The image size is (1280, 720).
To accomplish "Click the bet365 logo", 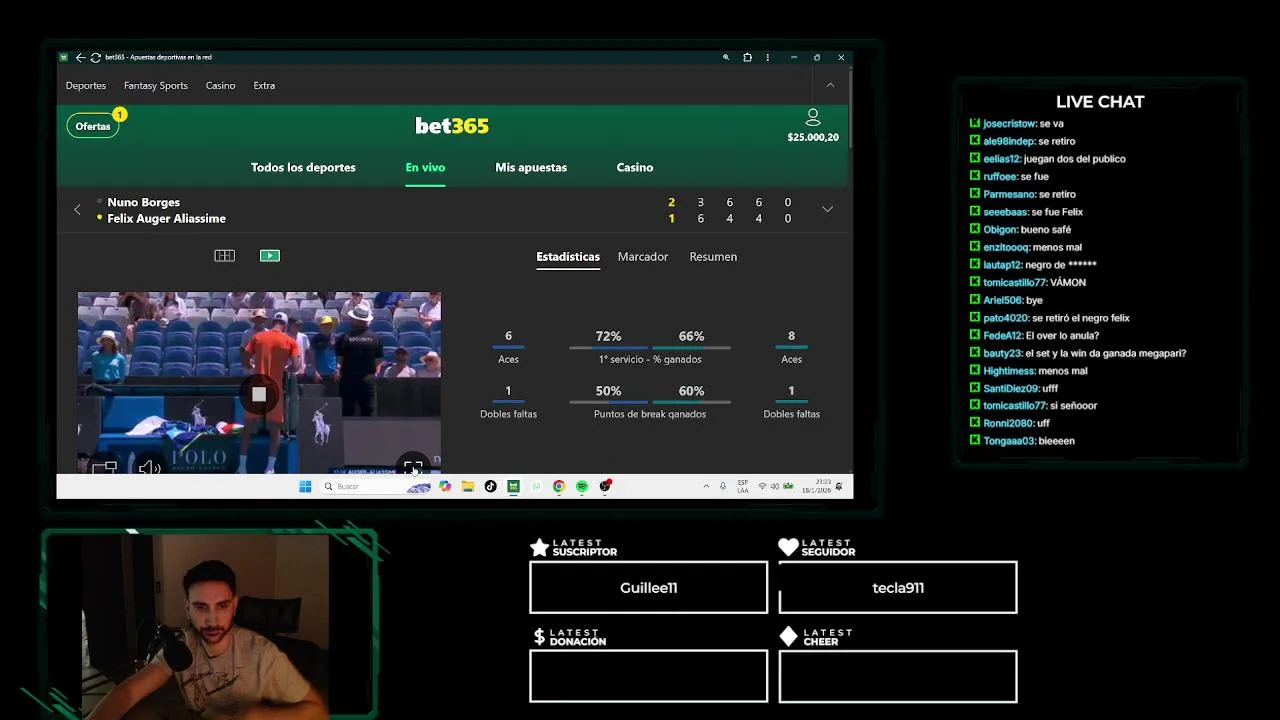I will click(x=452, y=126).
